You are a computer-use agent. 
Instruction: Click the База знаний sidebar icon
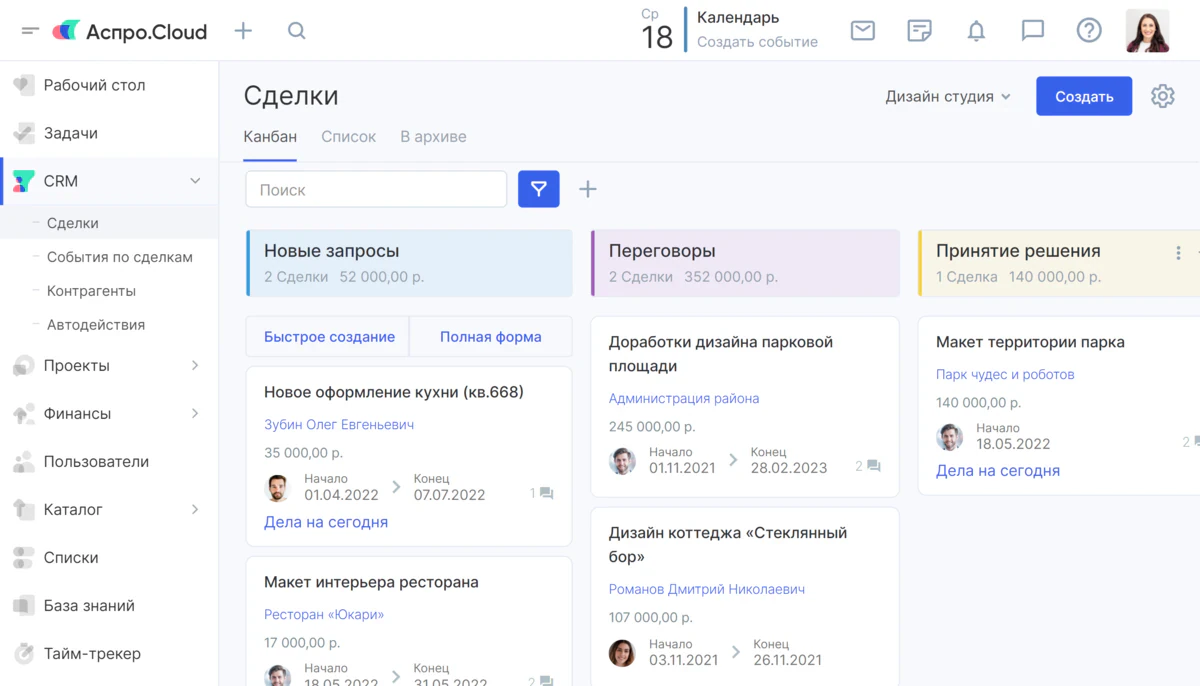[x=24, y=606]
